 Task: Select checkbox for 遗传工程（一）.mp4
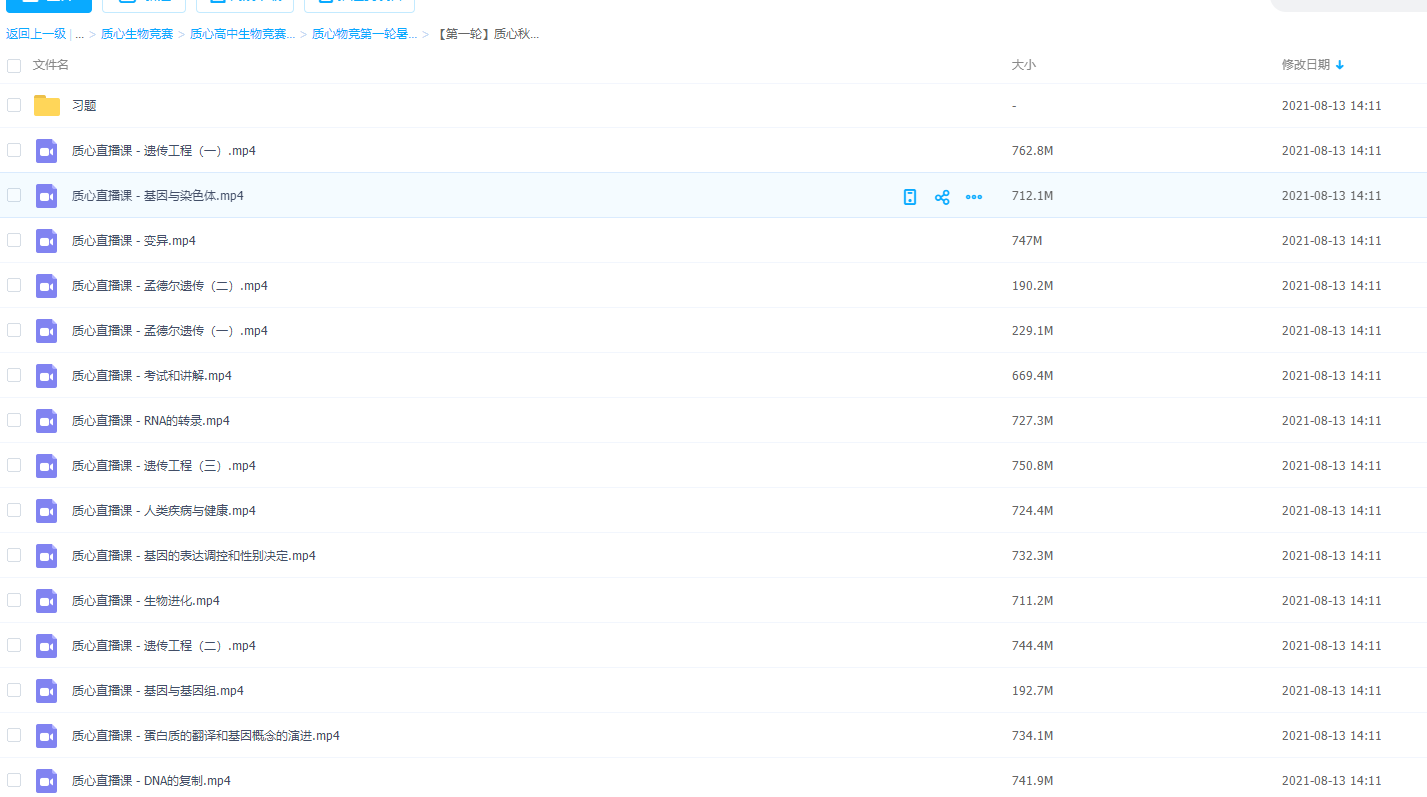(x=14, y=150)
